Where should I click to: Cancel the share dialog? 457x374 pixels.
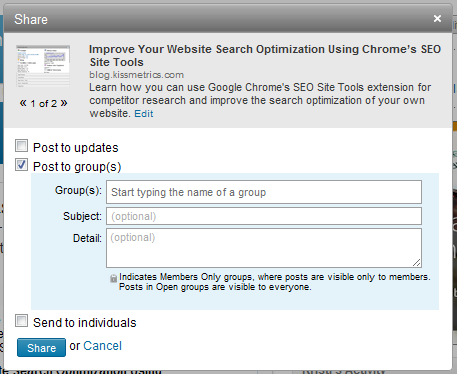coord(102,346)
